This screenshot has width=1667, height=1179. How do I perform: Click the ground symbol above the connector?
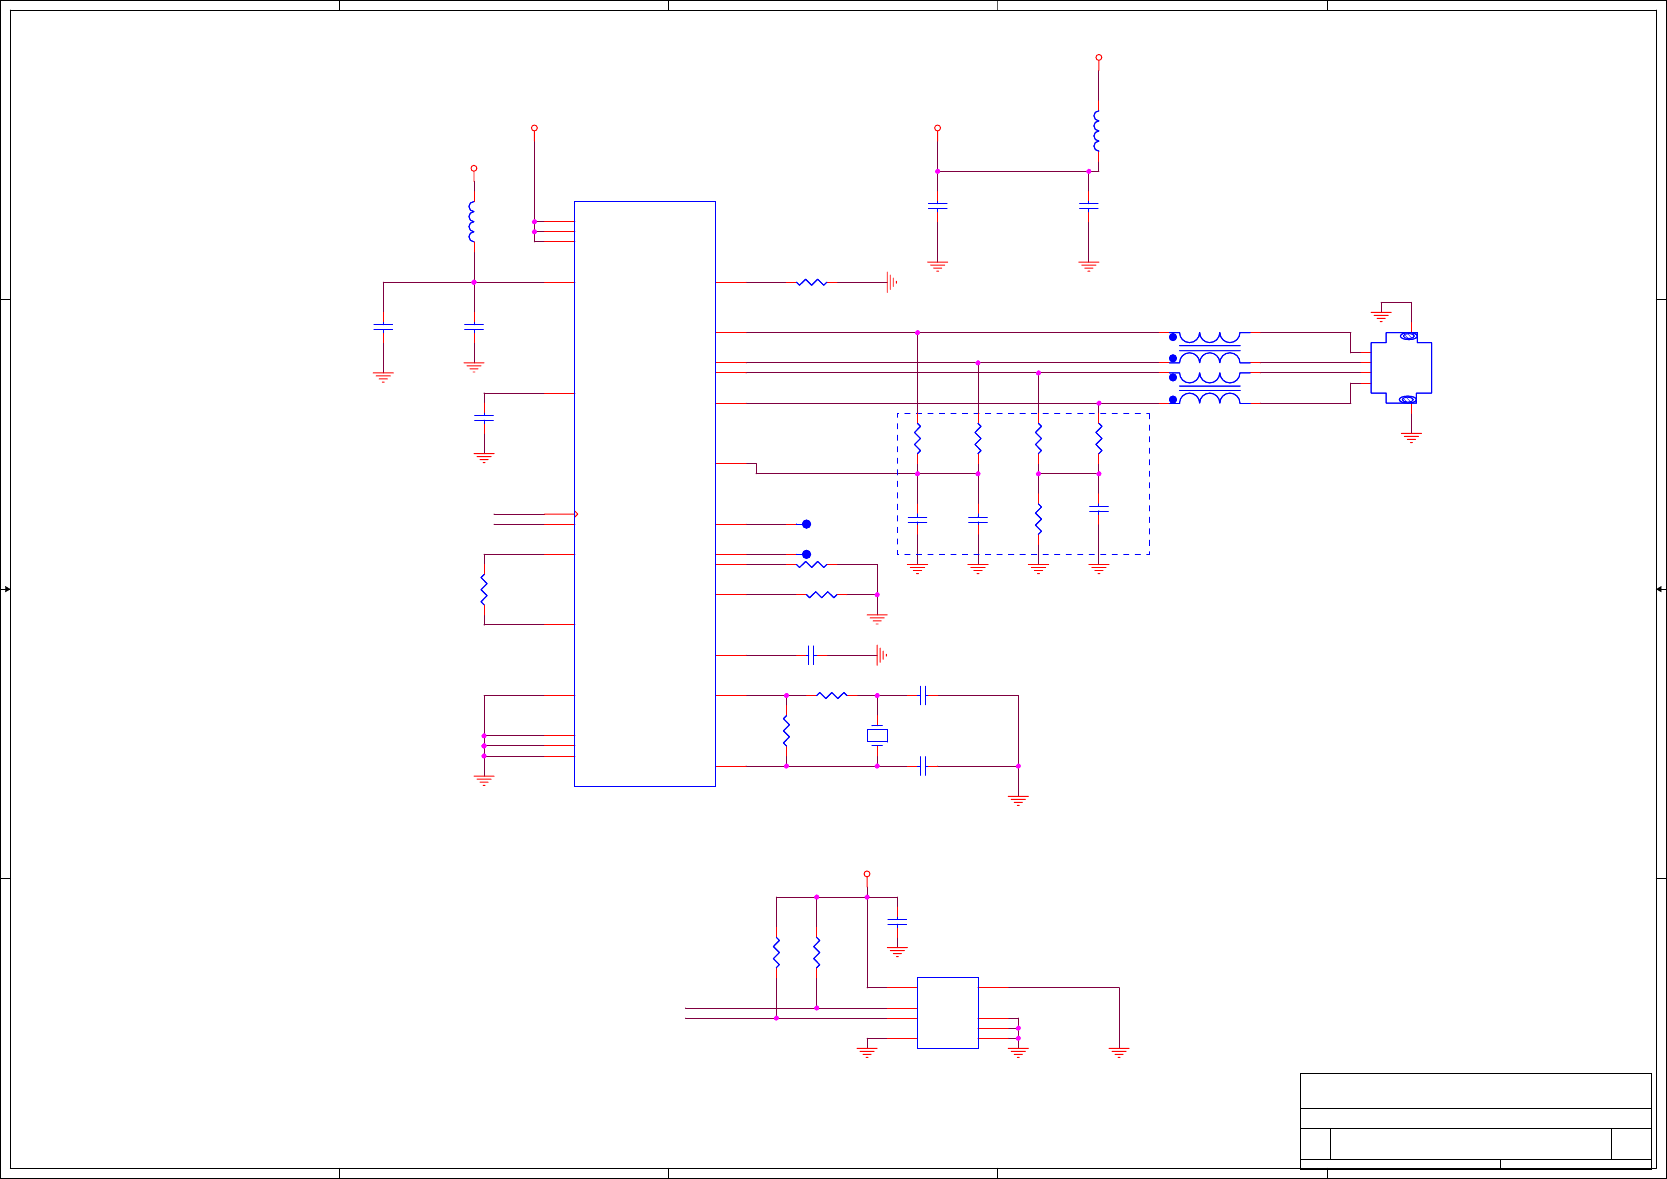(x=1381, y=316)
